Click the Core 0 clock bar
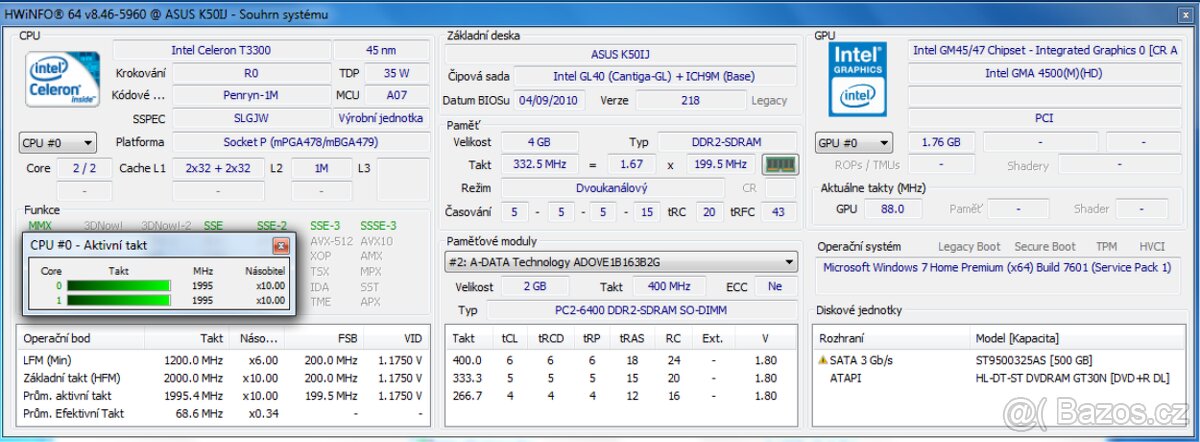 [x=119, y=286]
